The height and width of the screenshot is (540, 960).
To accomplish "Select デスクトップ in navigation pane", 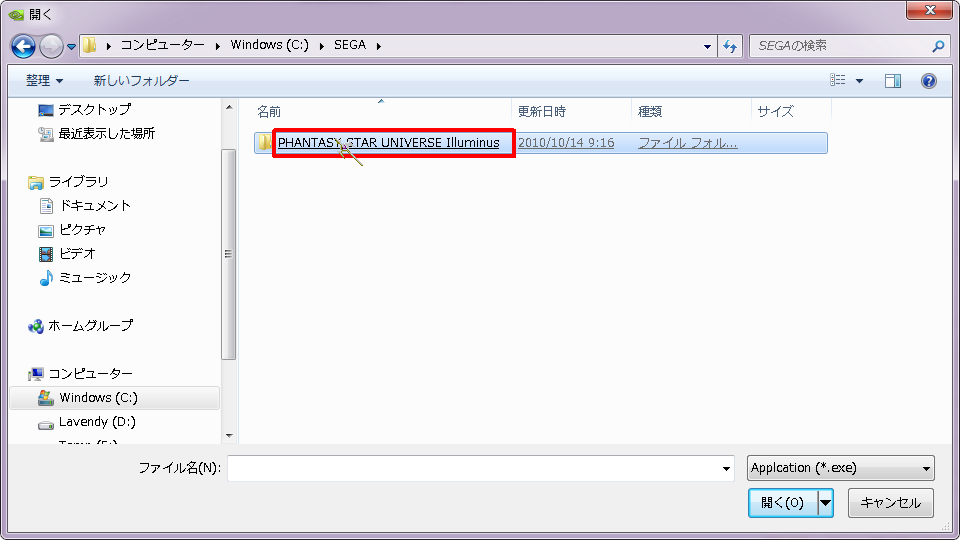I will click(x=94, y=110).
